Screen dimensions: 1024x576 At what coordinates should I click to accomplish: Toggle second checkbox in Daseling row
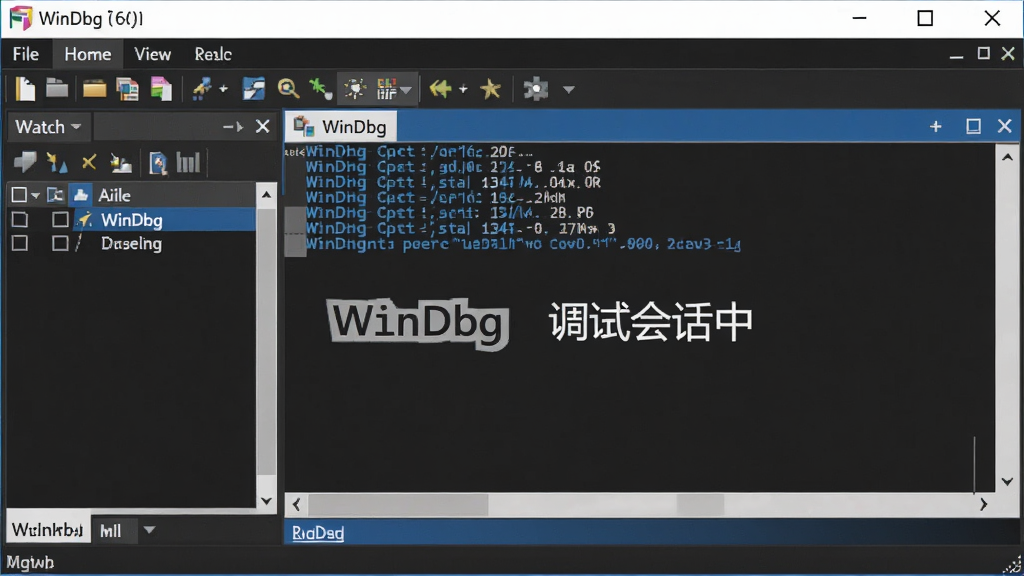coord(60,243)
